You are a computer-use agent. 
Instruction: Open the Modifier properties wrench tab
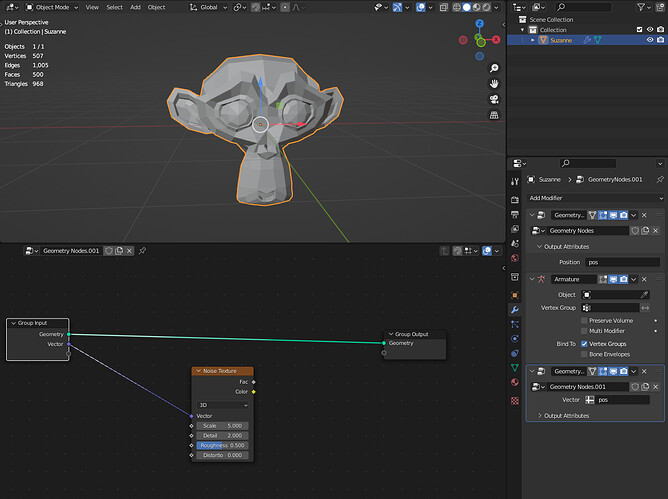[515, 310]
